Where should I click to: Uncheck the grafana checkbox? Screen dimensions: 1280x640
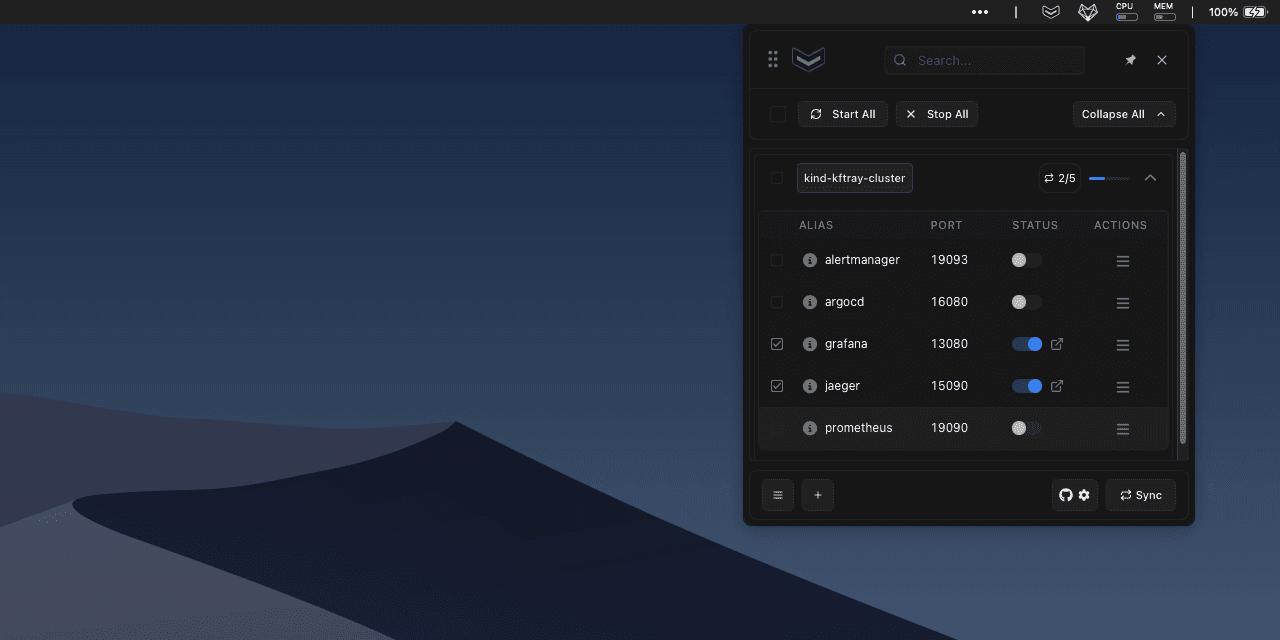tap(777, 344)
